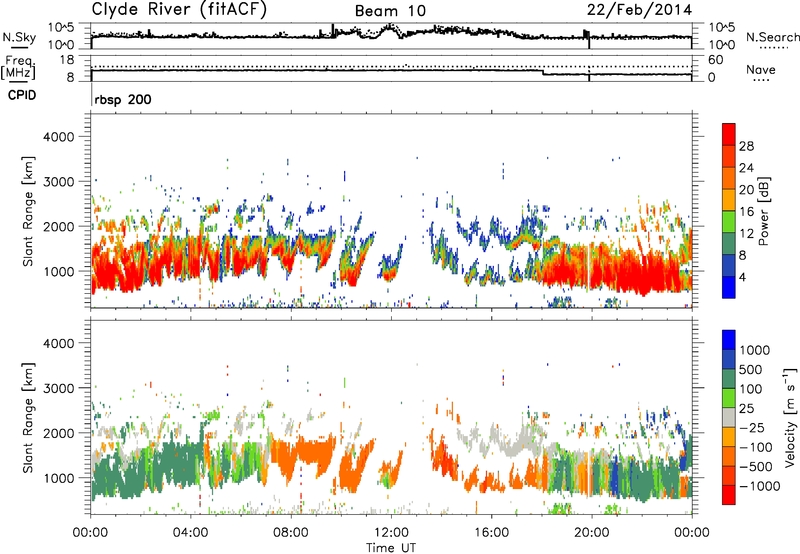Viewport: 800px width, 554px height.
Task: Click the 'Velocity [m s⁻¹]' colorbar label
Action: (790, 417)
